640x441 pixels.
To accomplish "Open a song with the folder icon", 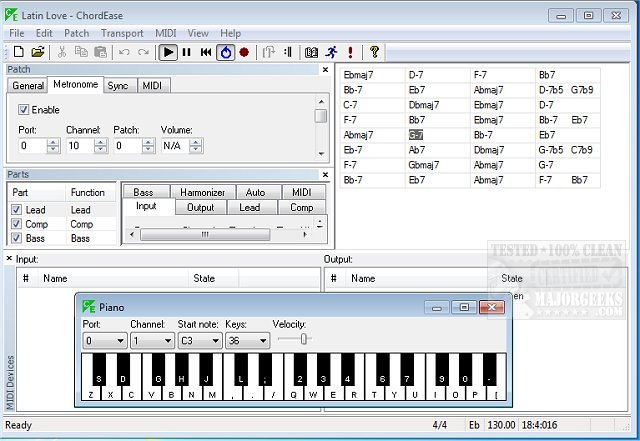I will [x=38, y=52].
